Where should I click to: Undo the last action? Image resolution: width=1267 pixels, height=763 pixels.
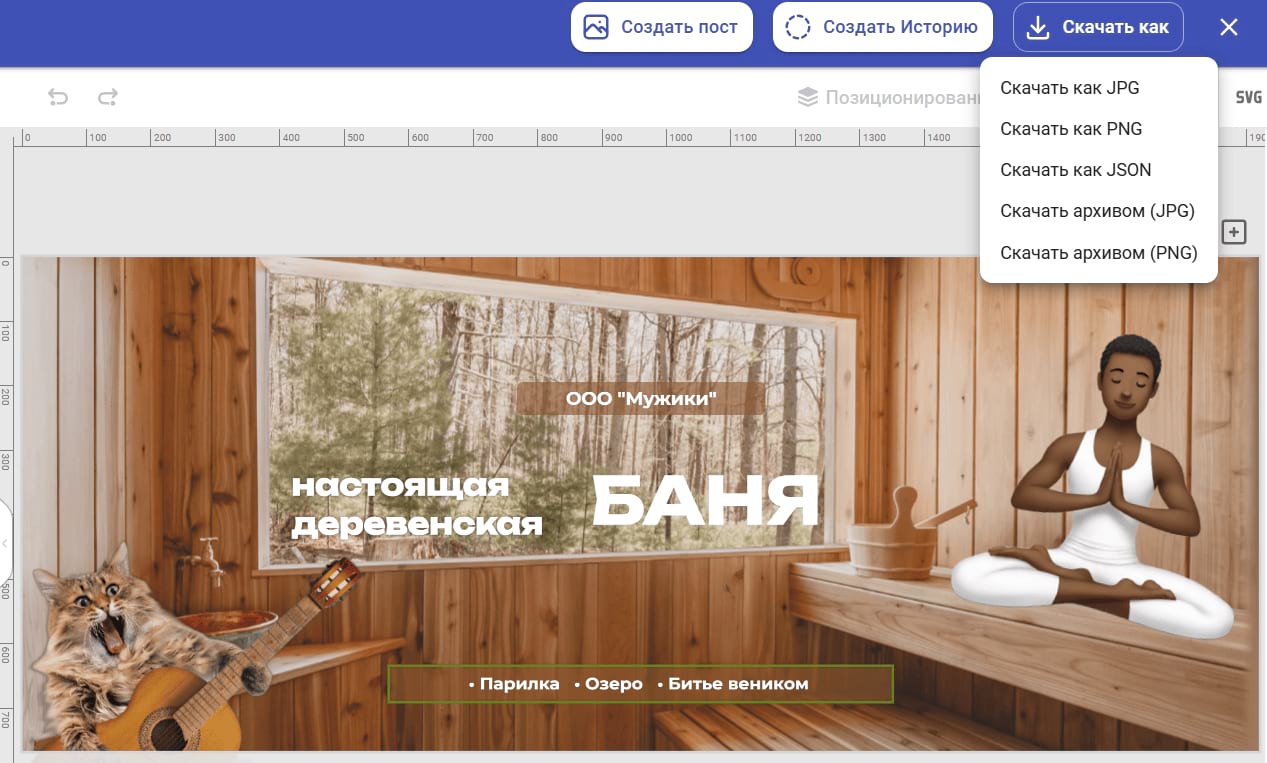pyautogui.click(x=58, y=97)
